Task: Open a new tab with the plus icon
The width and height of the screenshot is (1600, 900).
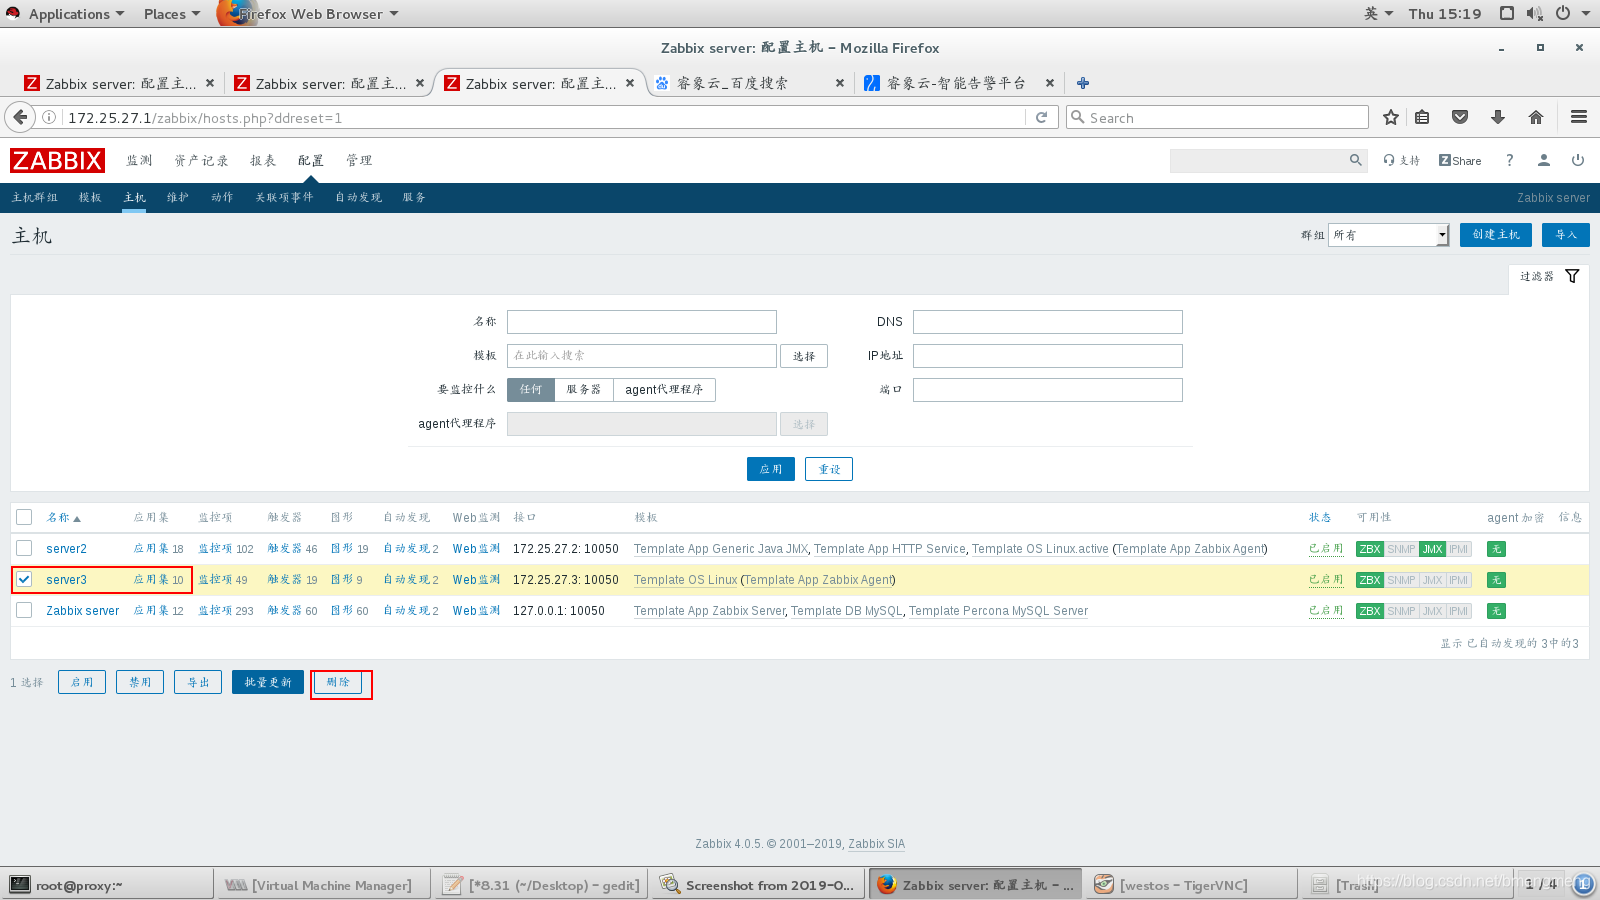Action: tap(1083, 83)
